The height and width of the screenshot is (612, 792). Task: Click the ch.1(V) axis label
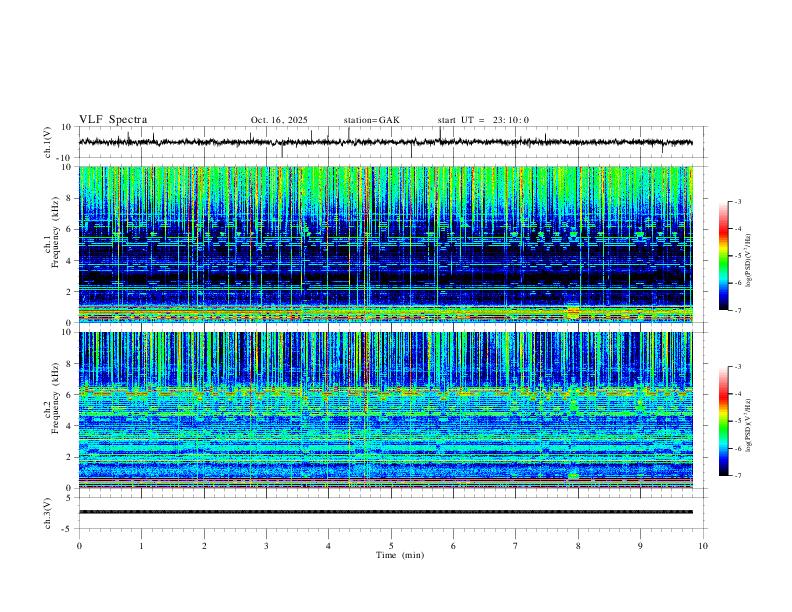(x=48, y=142)
